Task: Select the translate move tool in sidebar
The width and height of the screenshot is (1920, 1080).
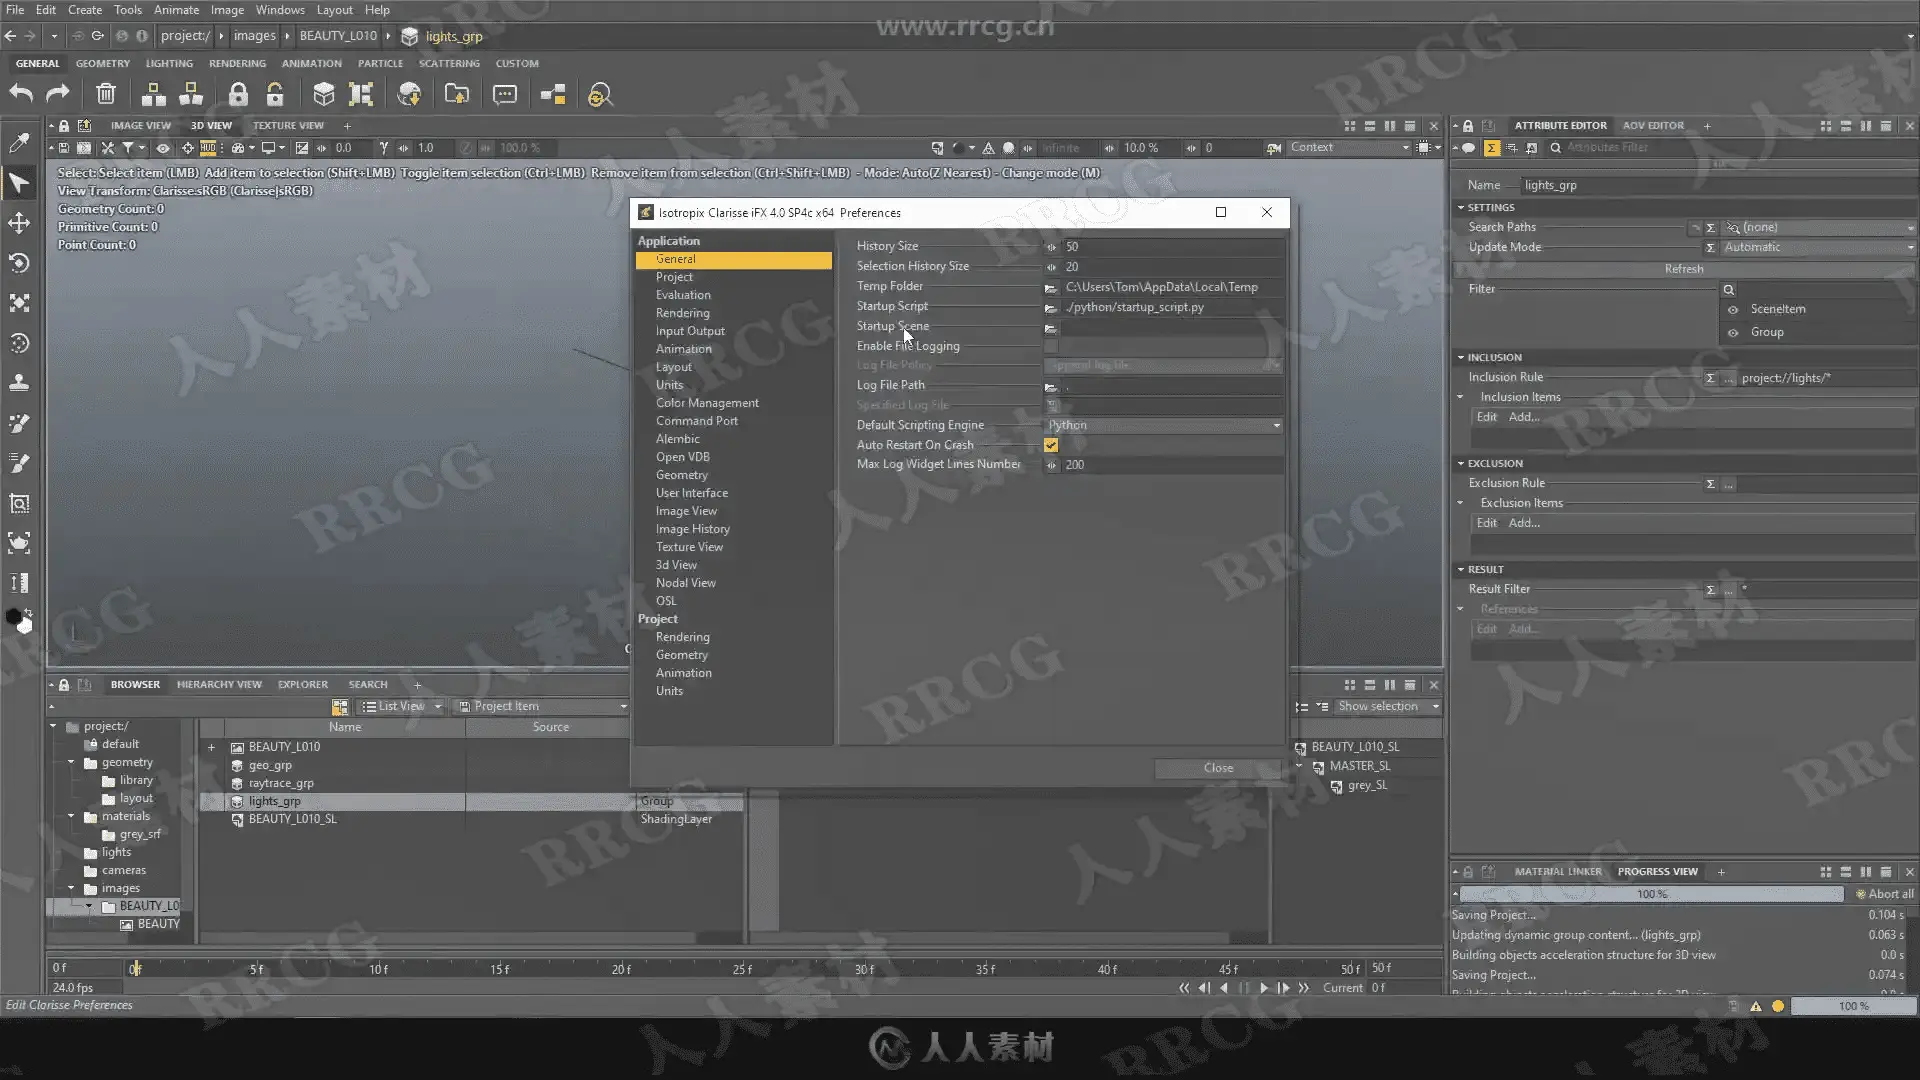Action: [x=19, y=222]
